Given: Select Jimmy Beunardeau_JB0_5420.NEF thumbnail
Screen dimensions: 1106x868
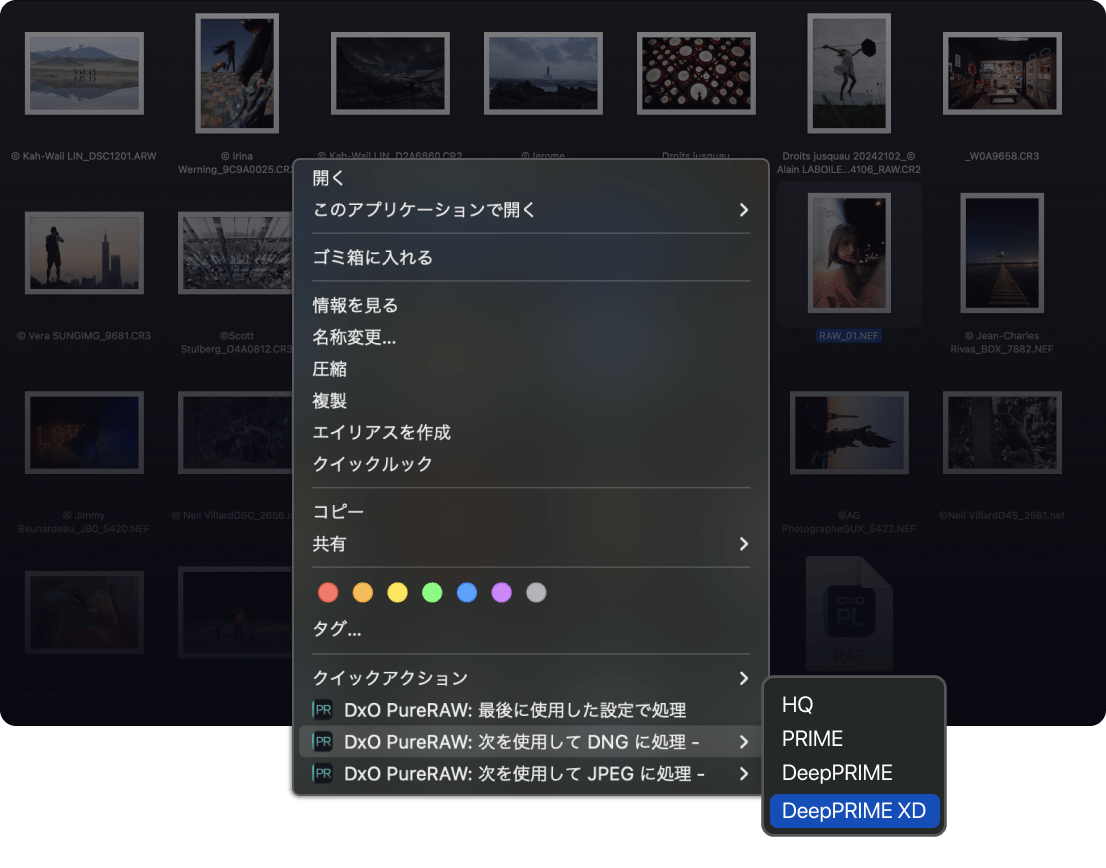Looking at the screenshot, I should coord(84,433).
